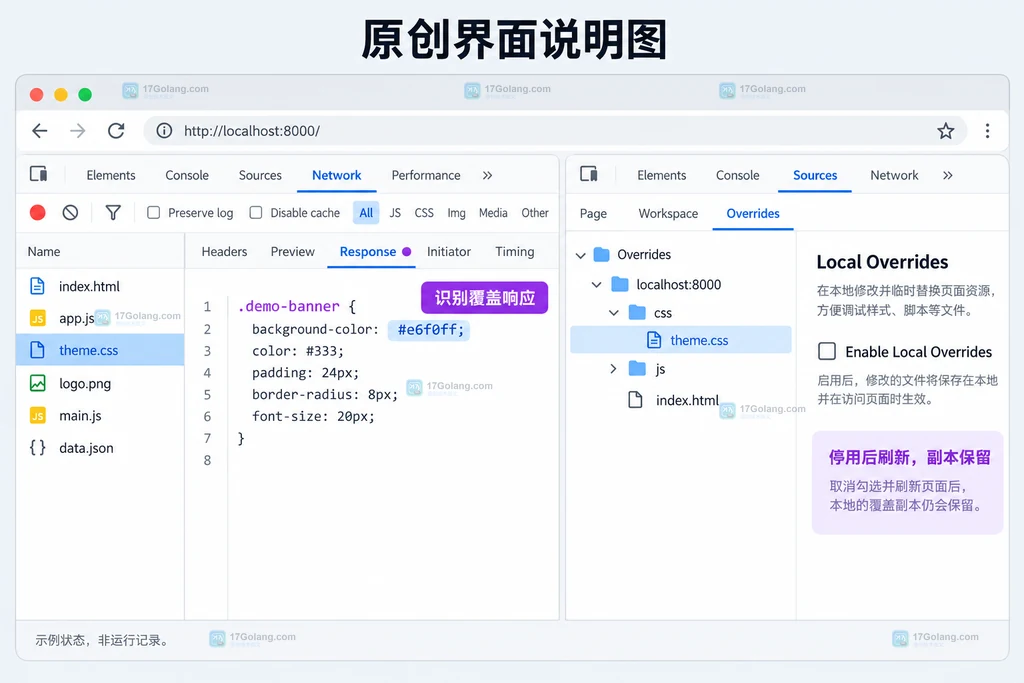Filter requests by Img
Viewport: 1024px width, 683px height.
[456, 213]
